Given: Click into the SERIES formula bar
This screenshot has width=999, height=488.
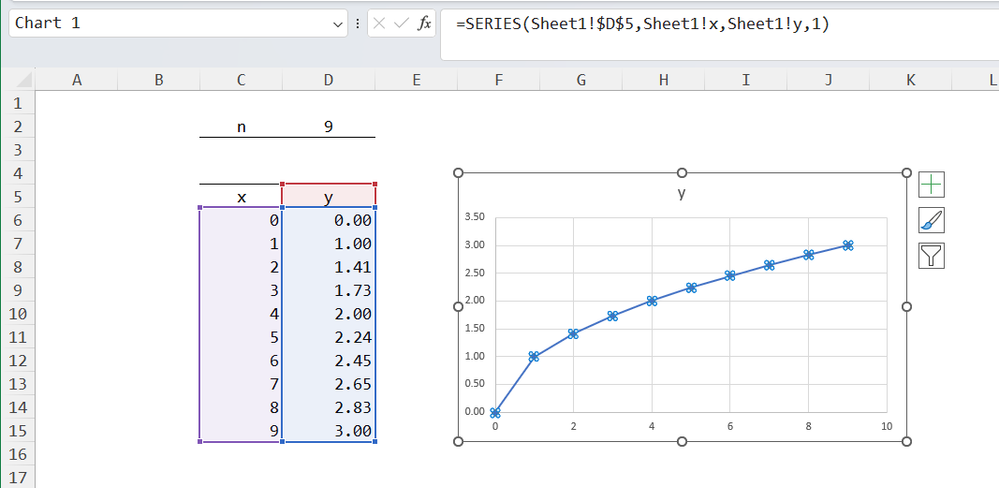Looking at the screenshot, I should (x=720, y=35).
